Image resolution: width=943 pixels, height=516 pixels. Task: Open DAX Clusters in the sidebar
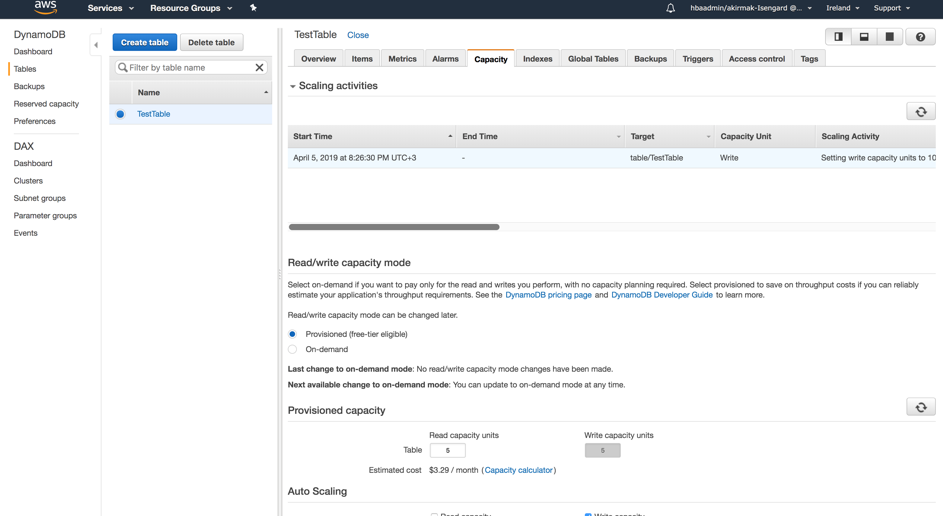tap(28, 181)
